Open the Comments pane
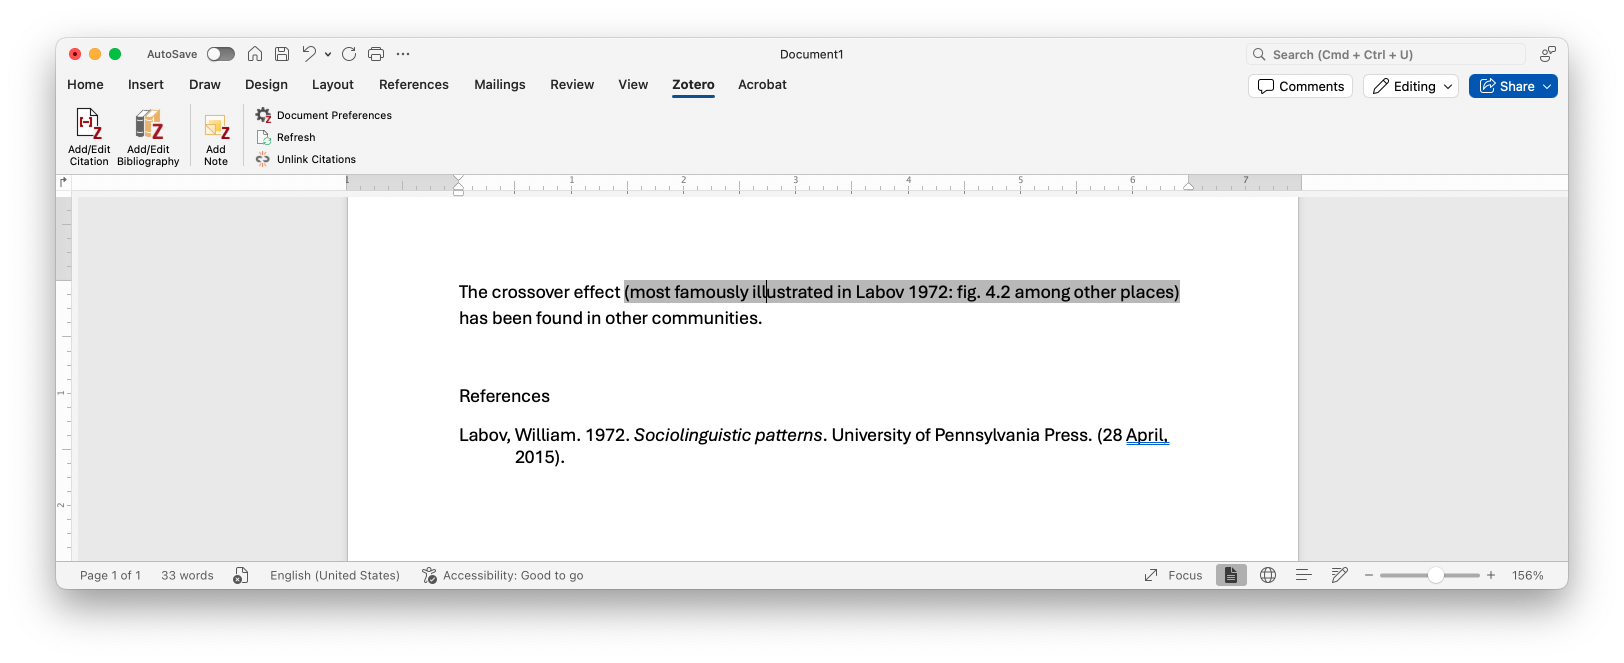Viewport: 1624px width, 663px height. (x=1300, y=86)
